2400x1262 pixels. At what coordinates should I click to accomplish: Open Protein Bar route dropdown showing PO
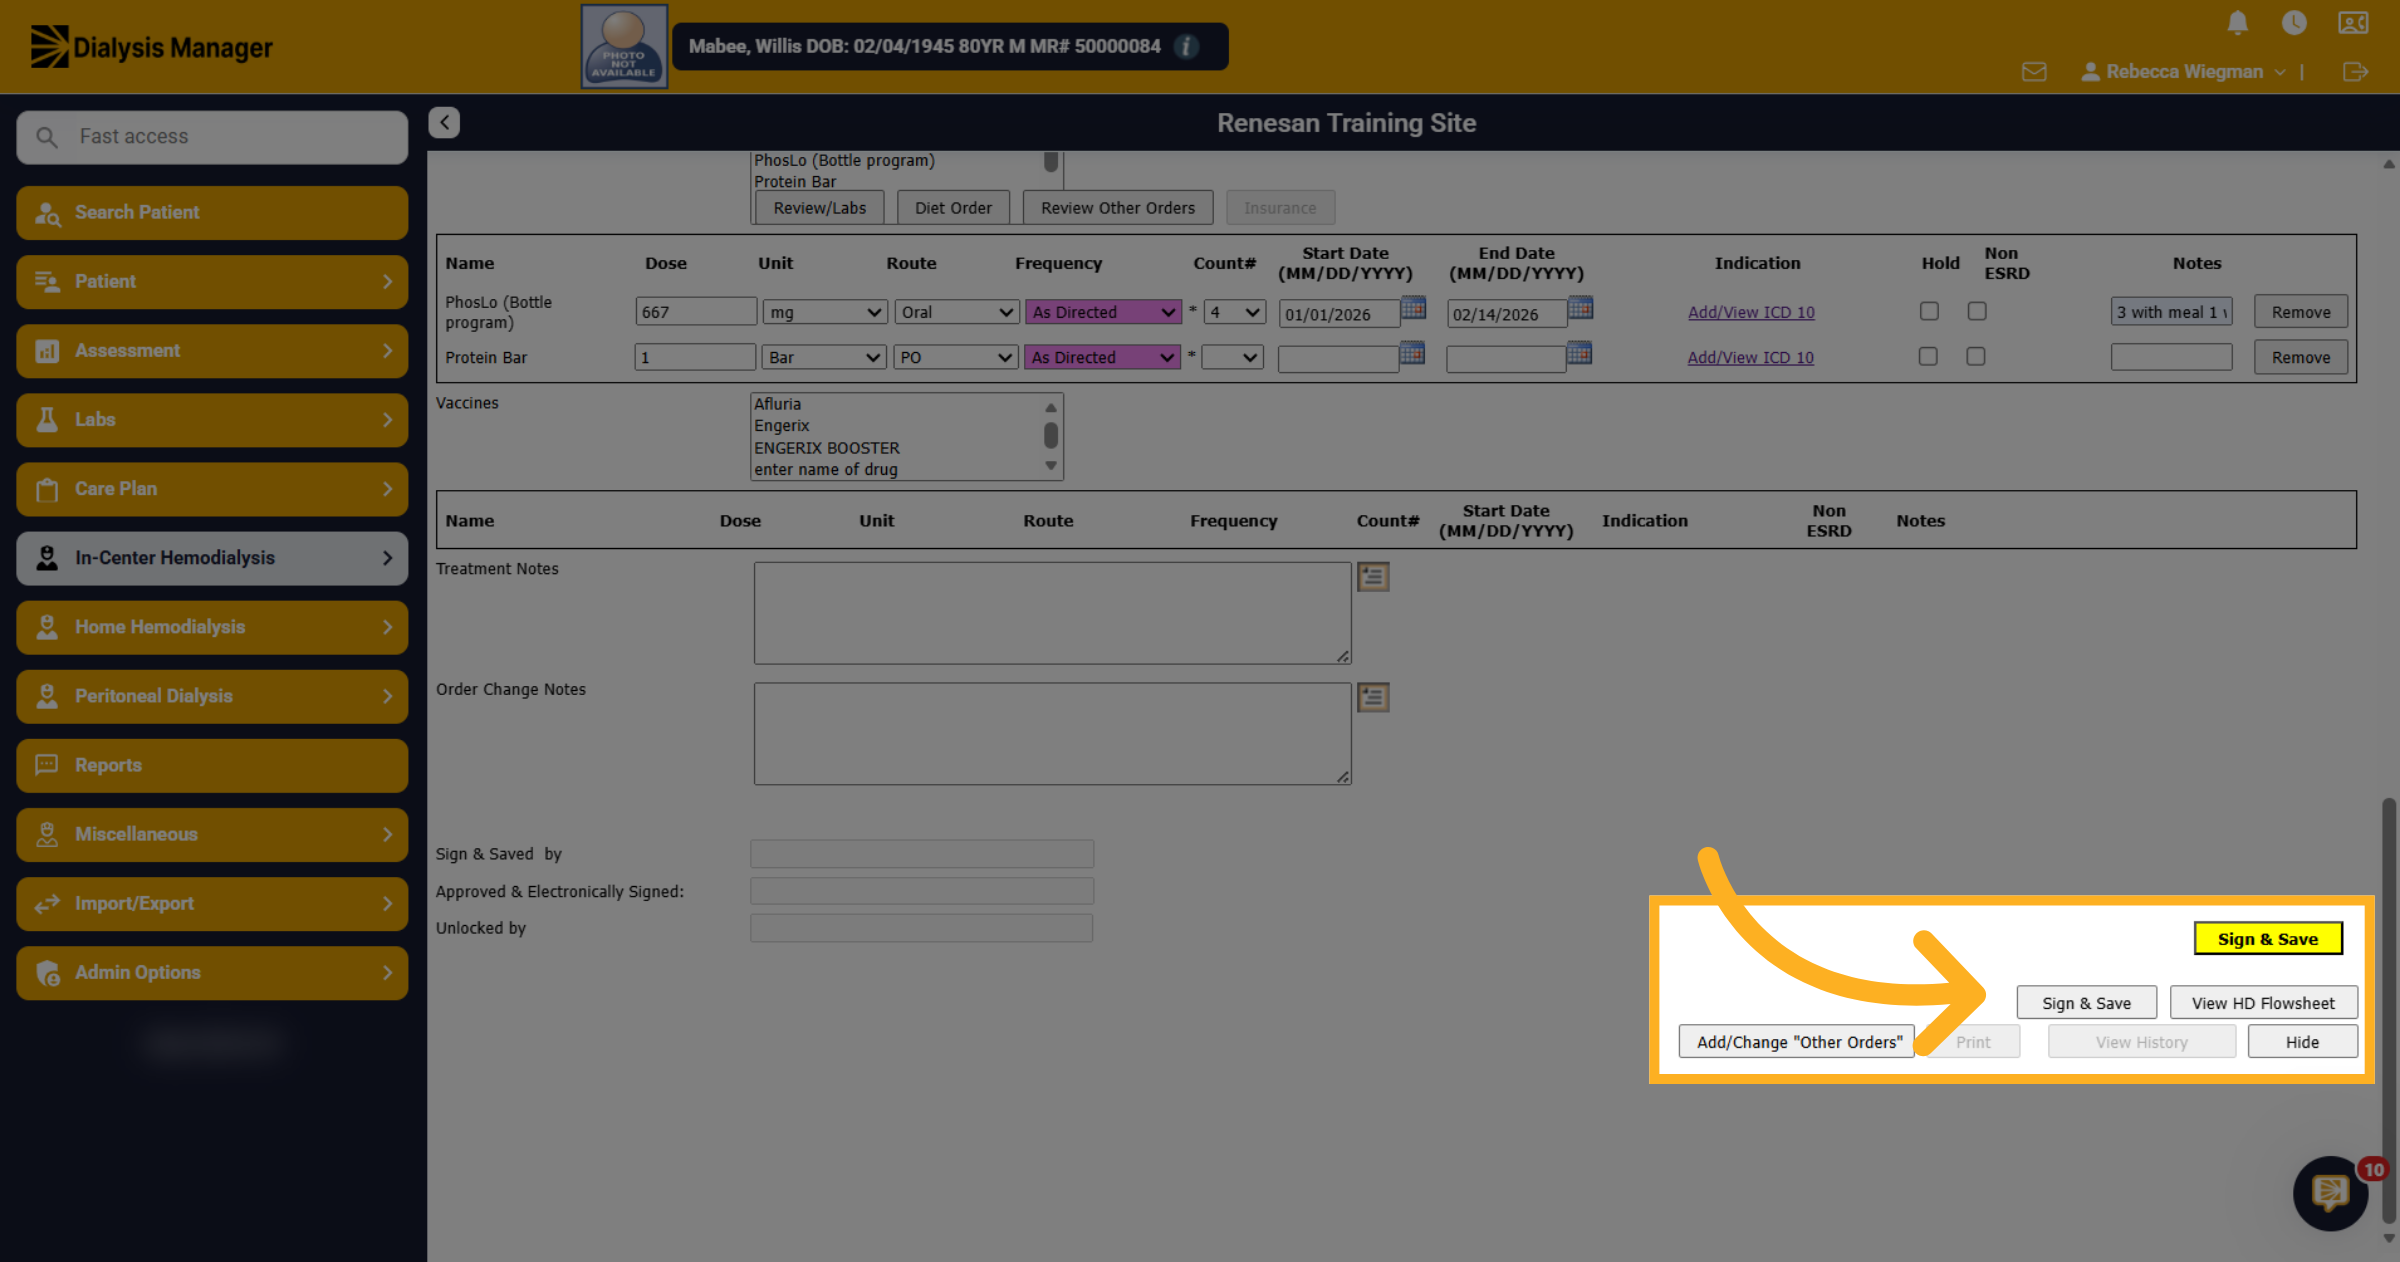(x=956, y=357)
